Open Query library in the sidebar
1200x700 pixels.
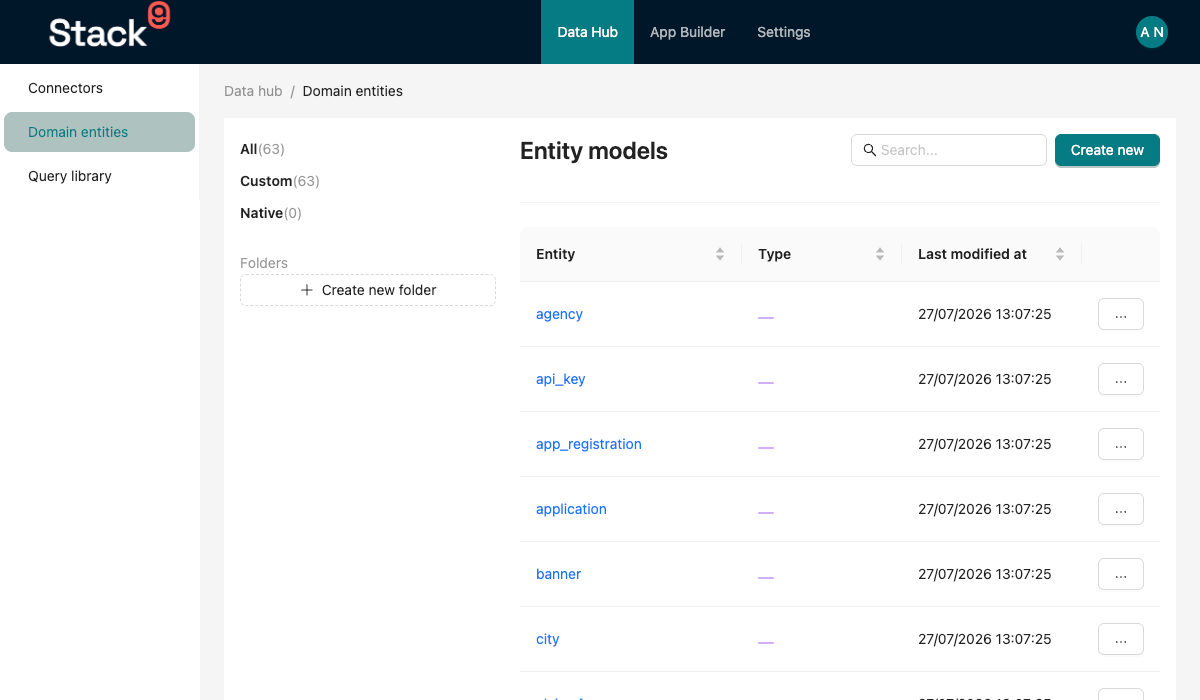point(99,176)
